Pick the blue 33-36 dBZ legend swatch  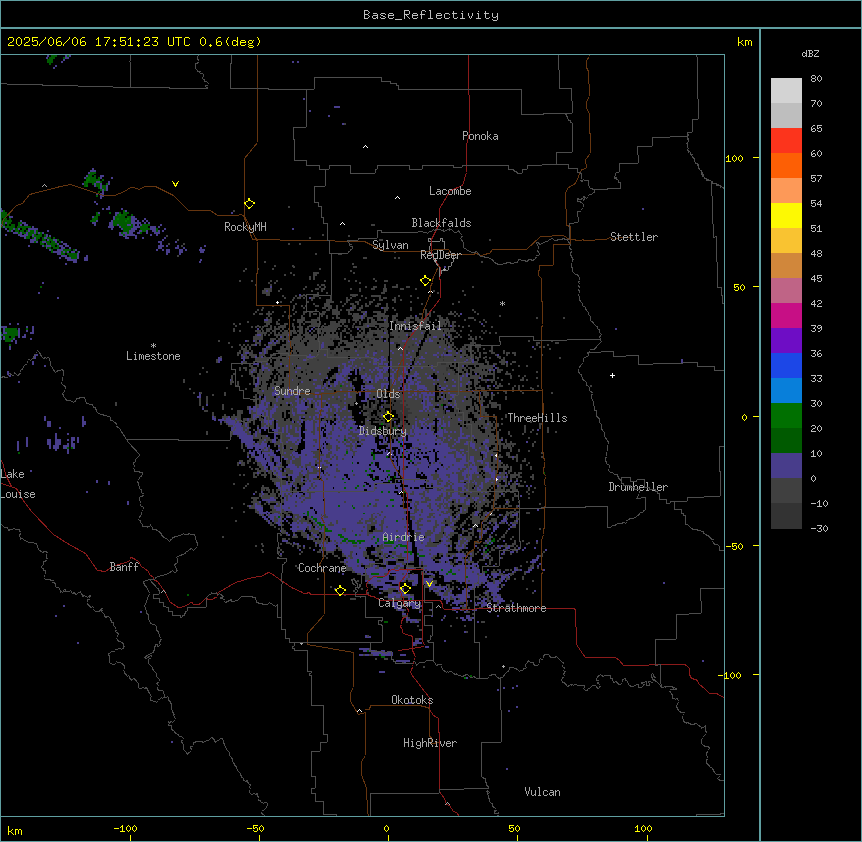coord(786,365)
